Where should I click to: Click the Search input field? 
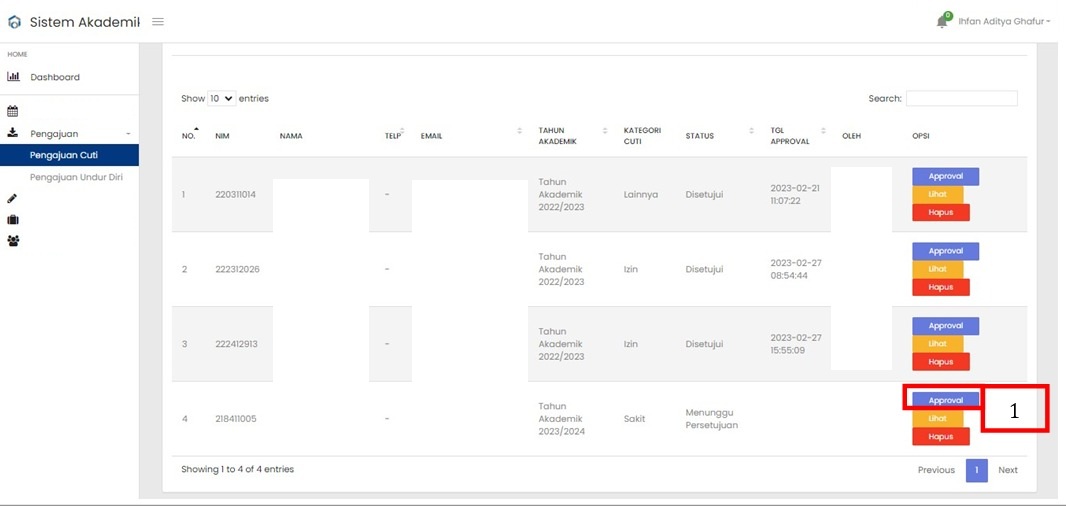pos(961,99)
